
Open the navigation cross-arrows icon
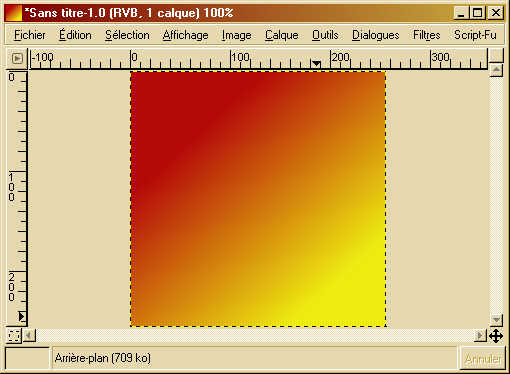pyautogui.click(x=496, y=336)
